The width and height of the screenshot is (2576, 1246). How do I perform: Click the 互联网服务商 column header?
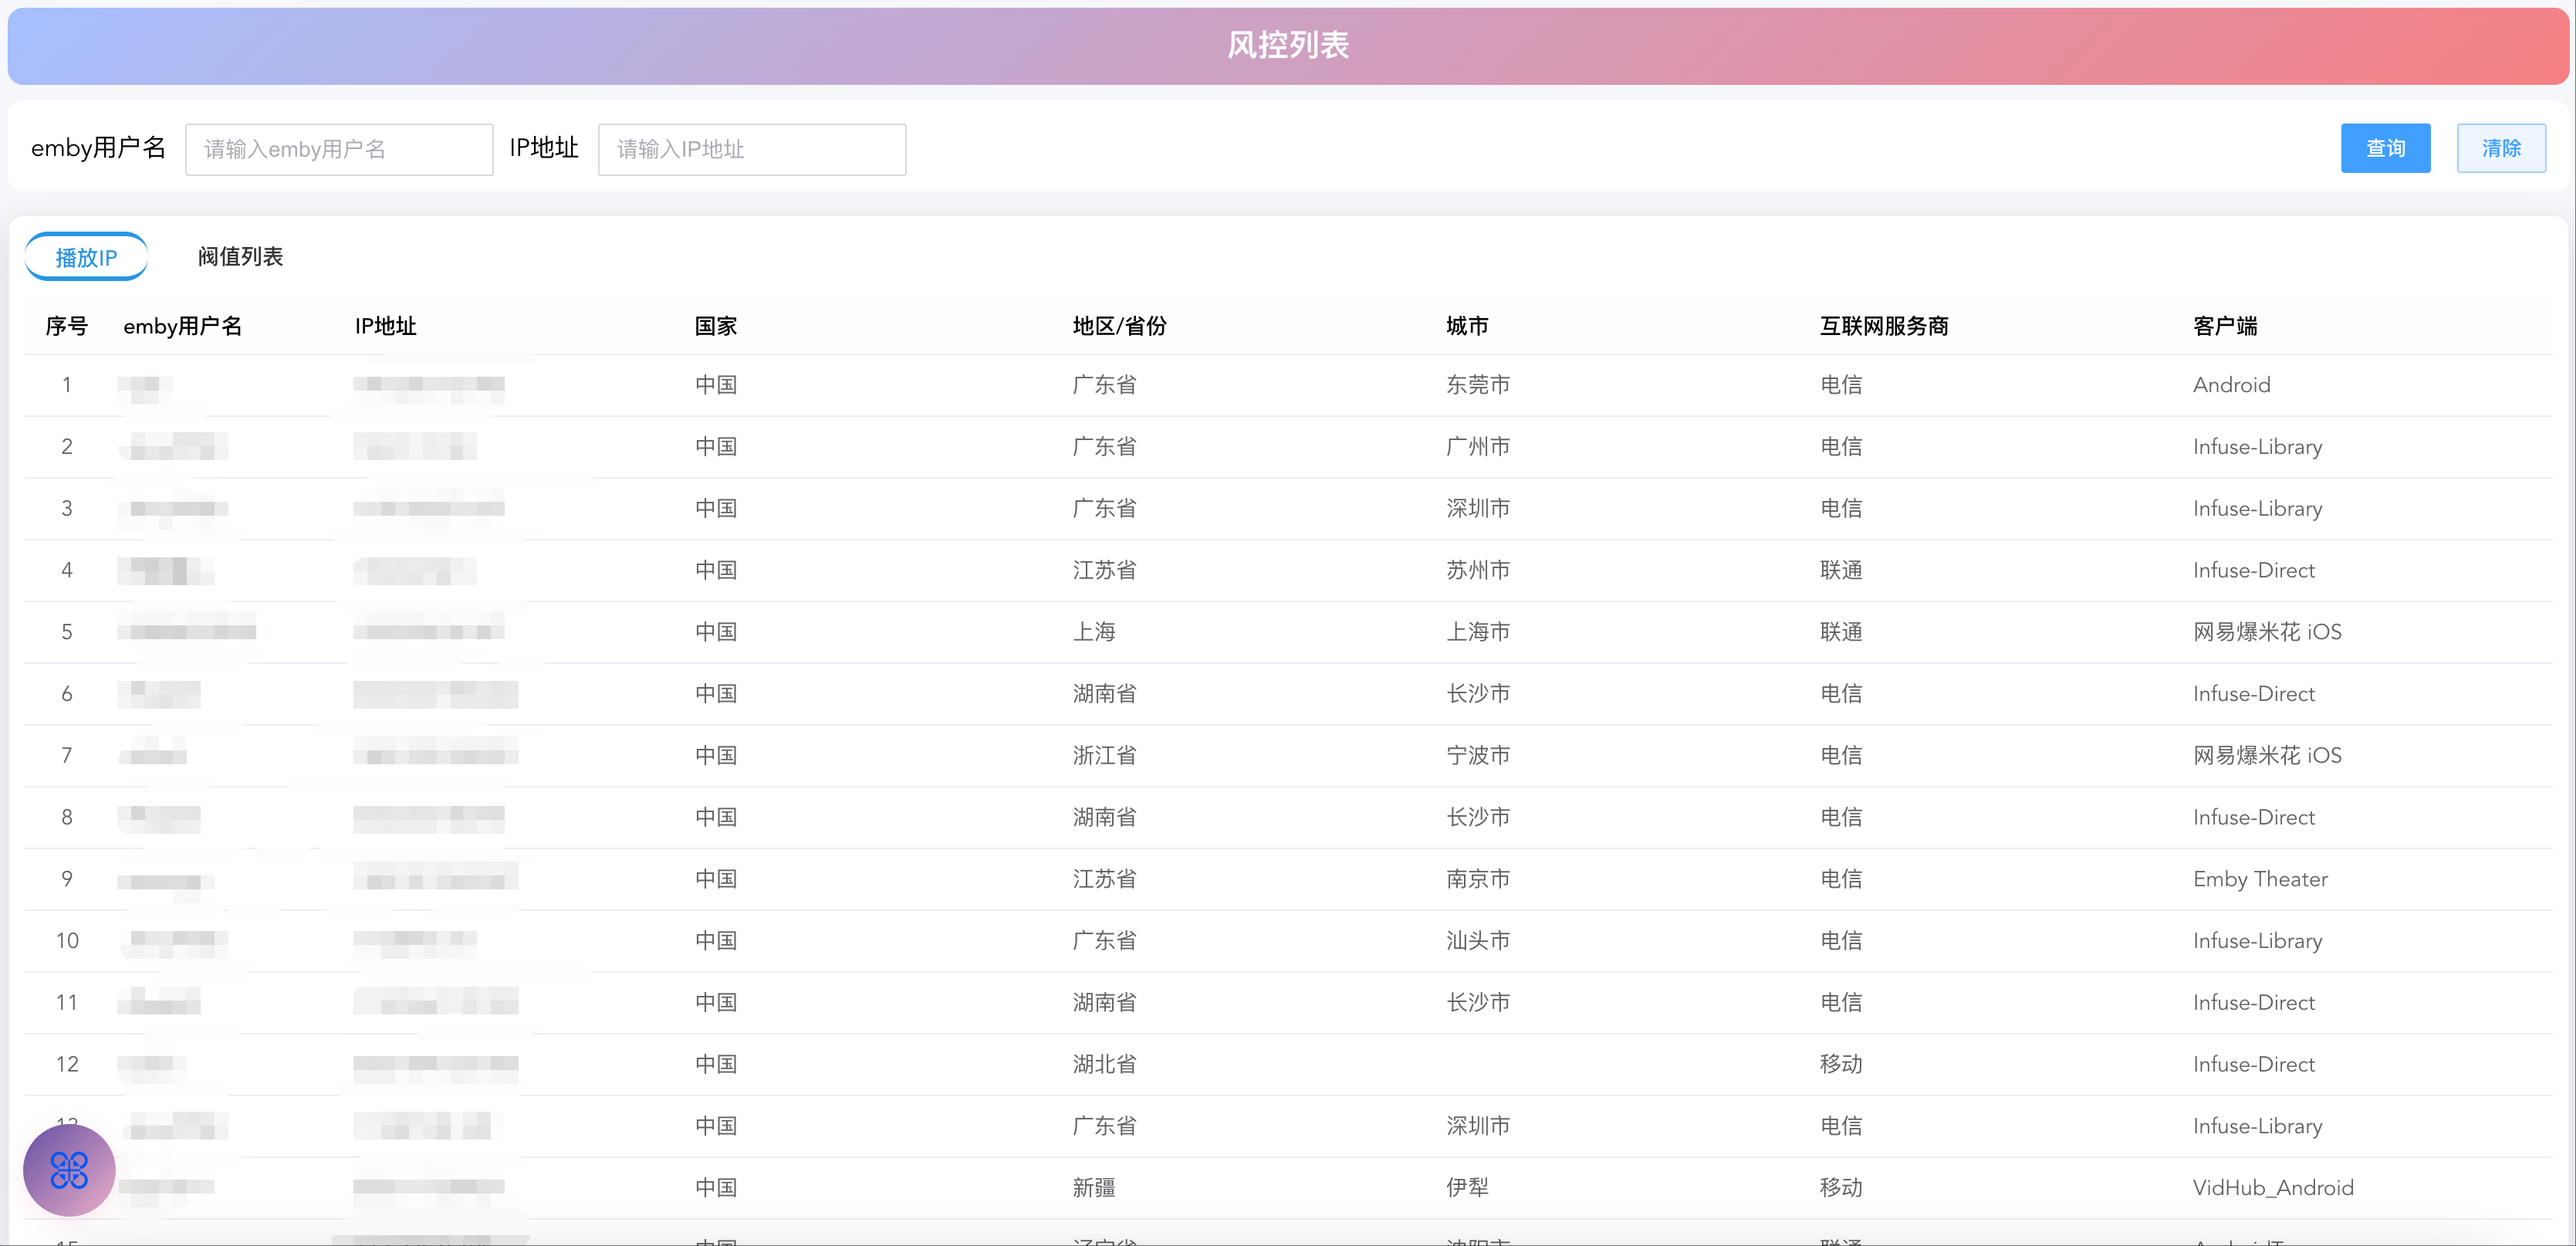(x=1883, y=326)
